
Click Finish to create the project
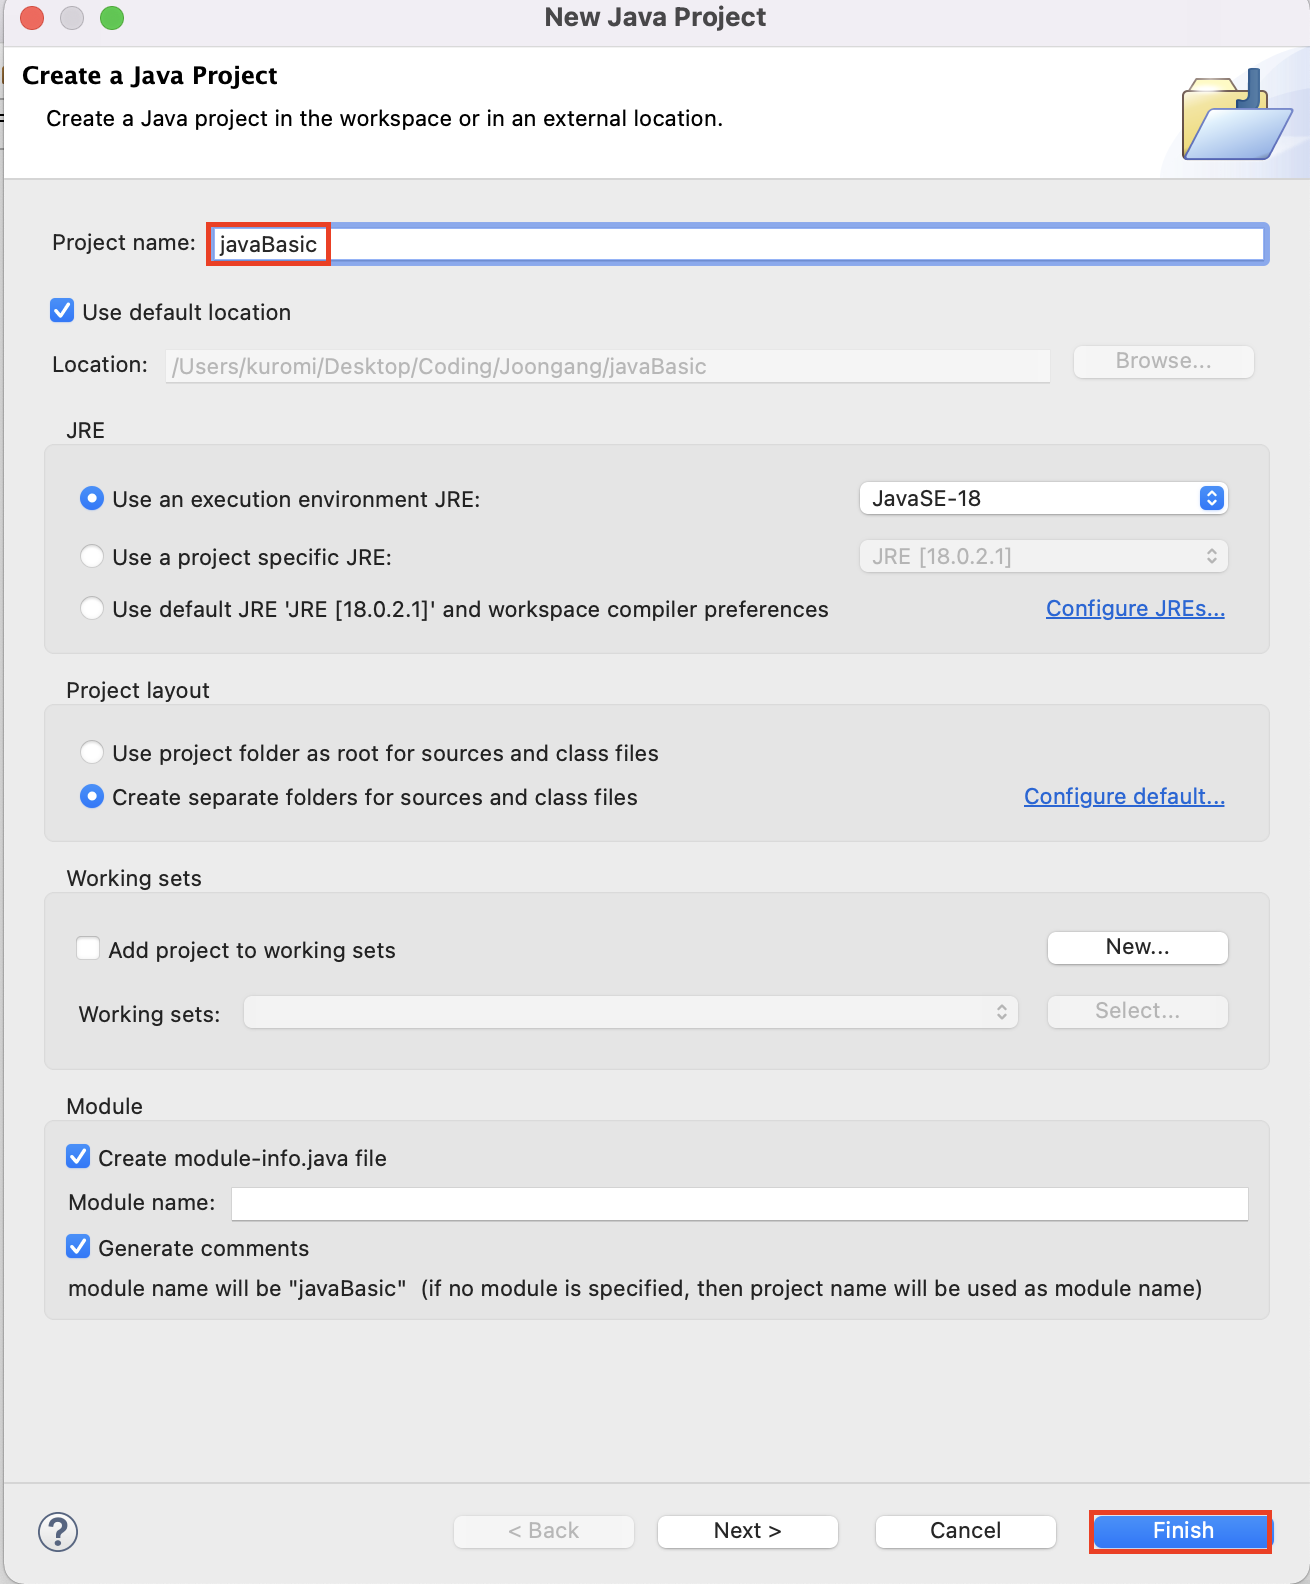click(x=1182, y=1531)
